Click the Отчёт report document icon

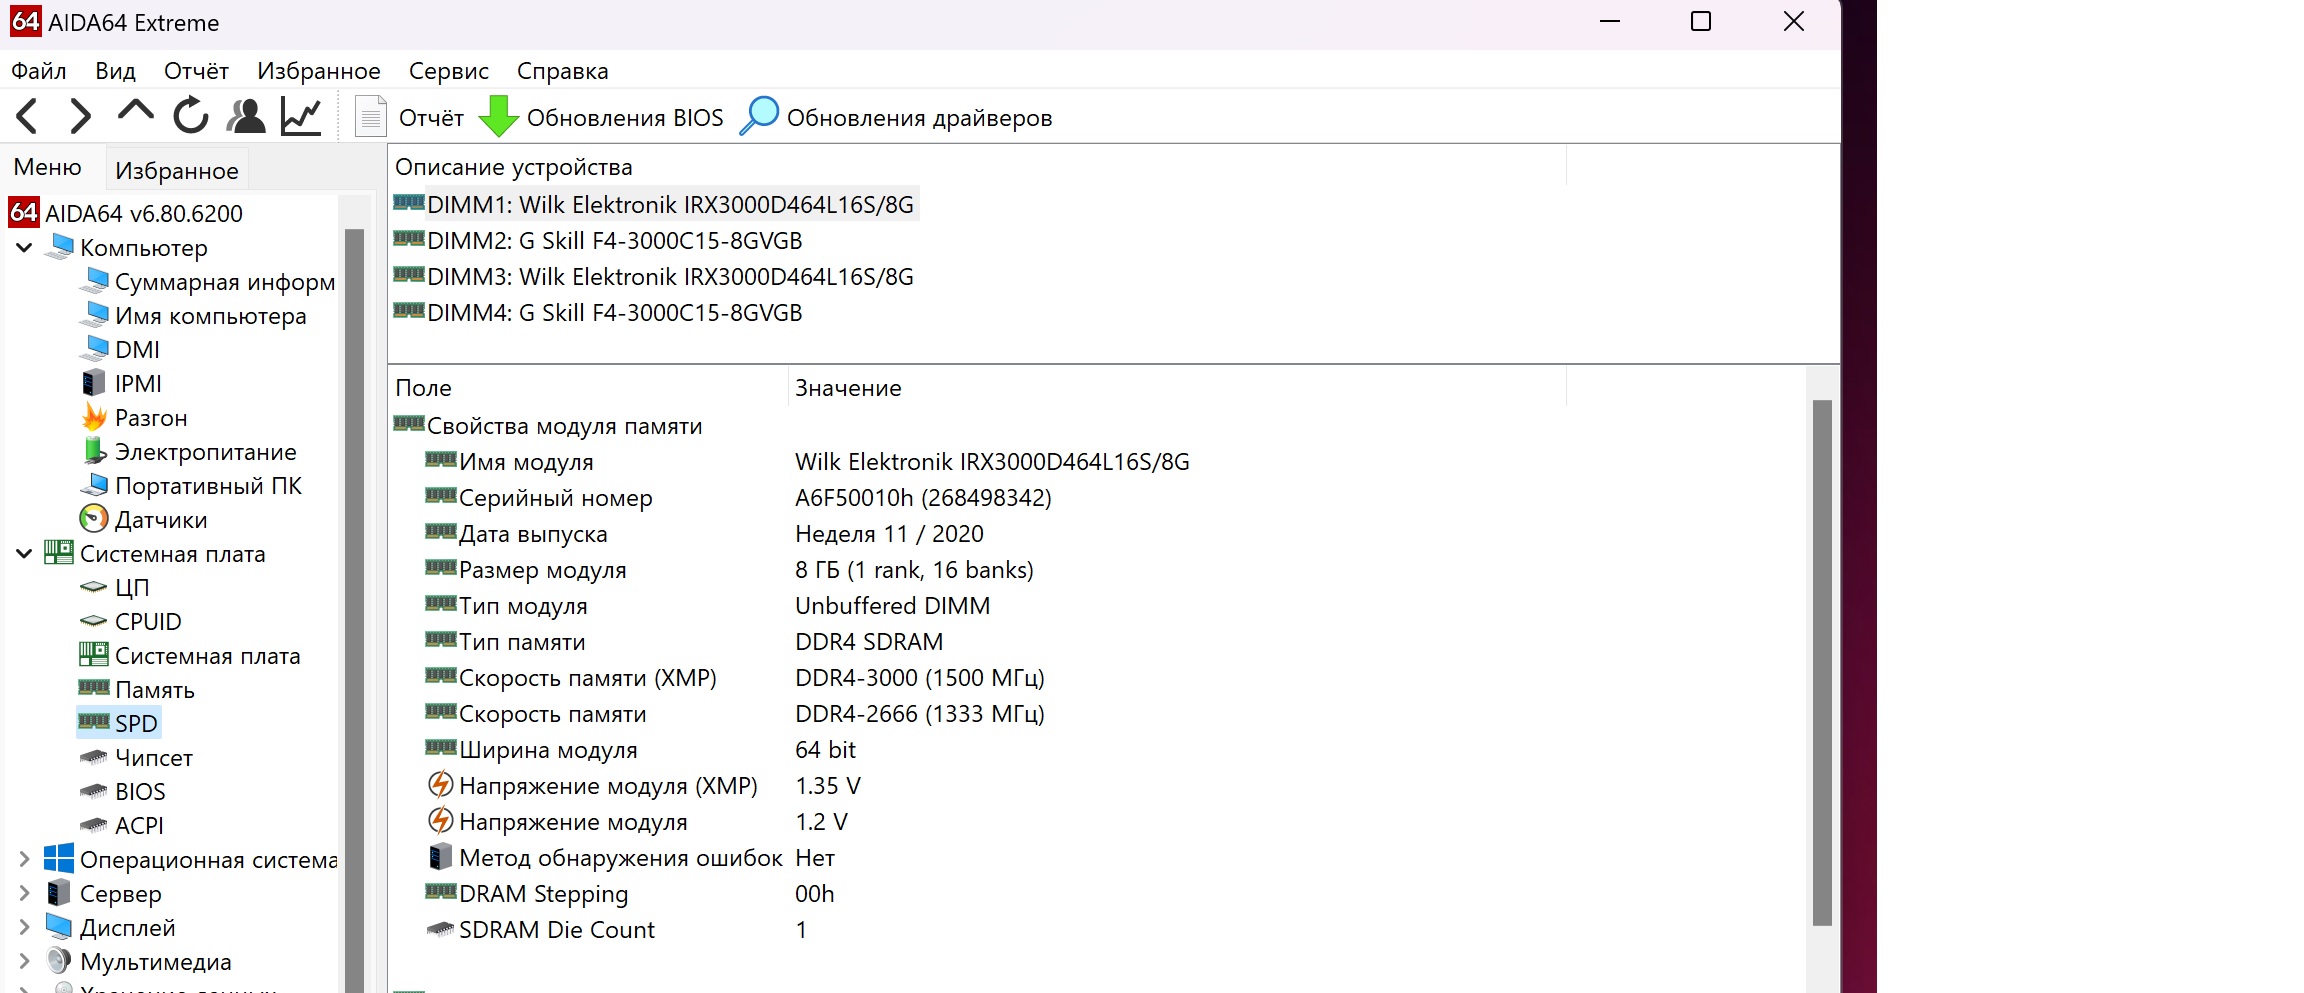pos(371,116)
